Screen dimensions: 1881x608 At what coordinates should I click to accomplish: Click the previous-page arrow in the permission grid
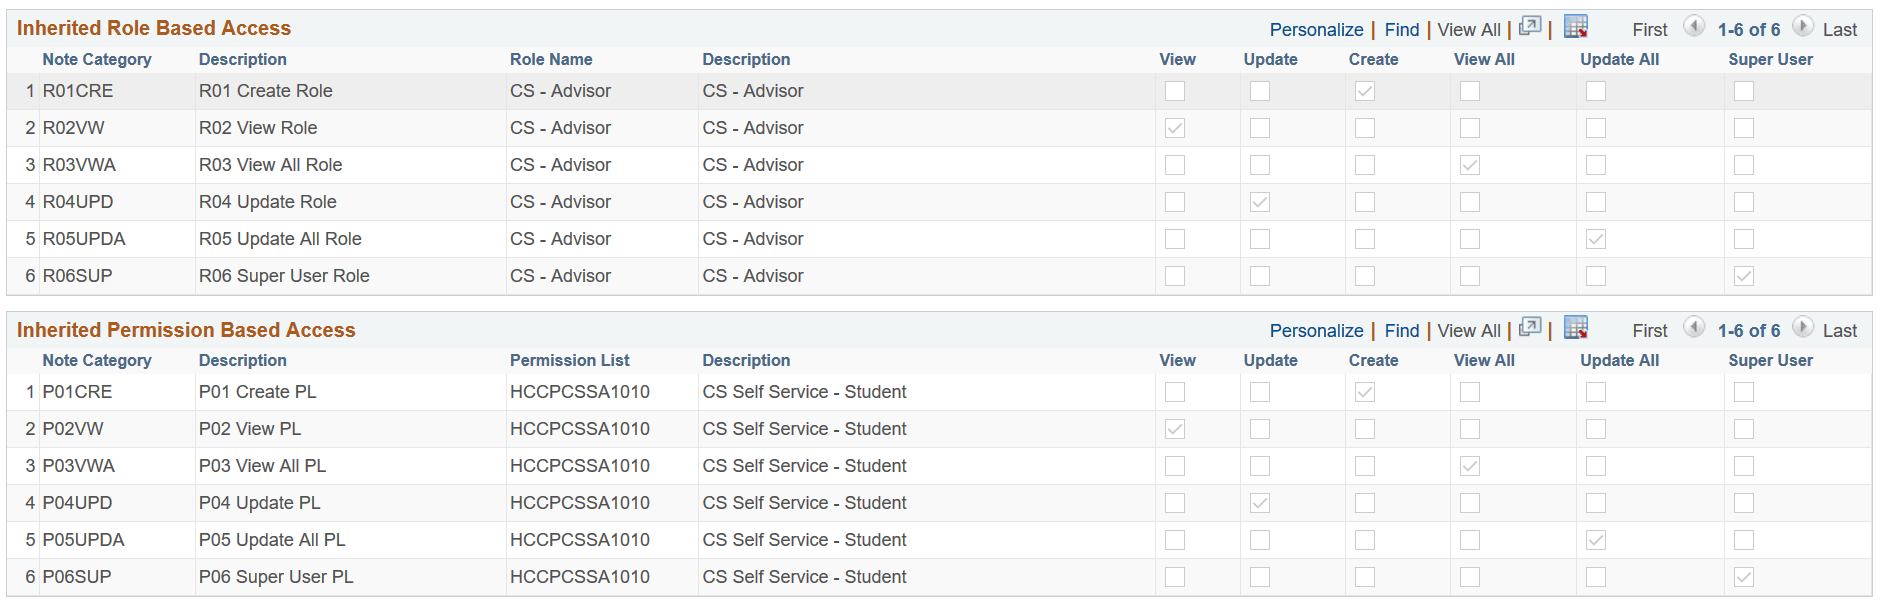[1694, 328]
